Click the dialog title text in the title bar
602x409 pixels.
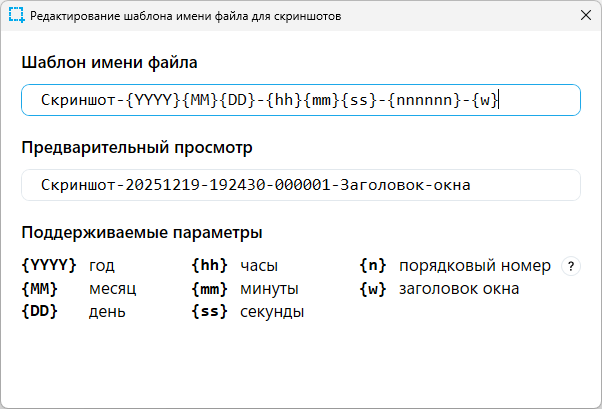186,16
